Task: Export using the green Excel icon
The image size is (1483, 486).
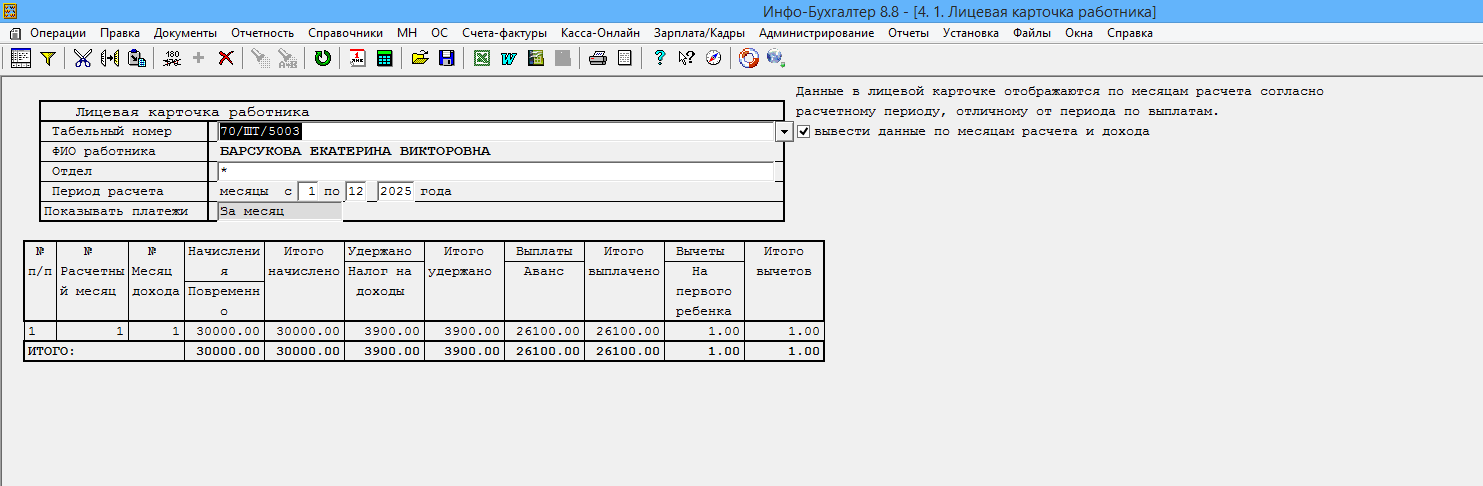Action: pyautogui.click(x=481, y=58)
